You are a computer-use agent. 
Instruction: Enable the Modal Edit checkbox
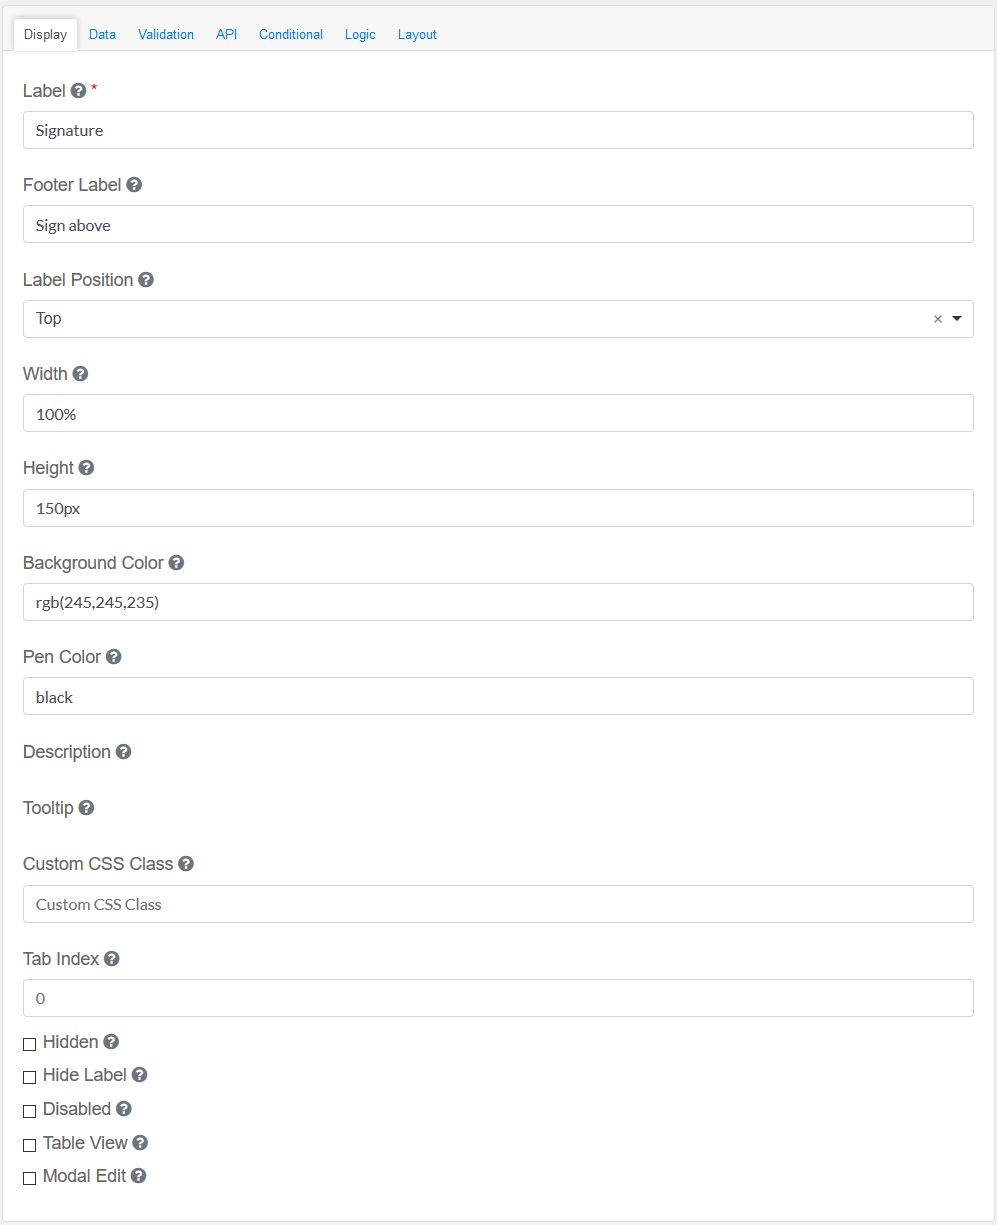point(30,1178)
